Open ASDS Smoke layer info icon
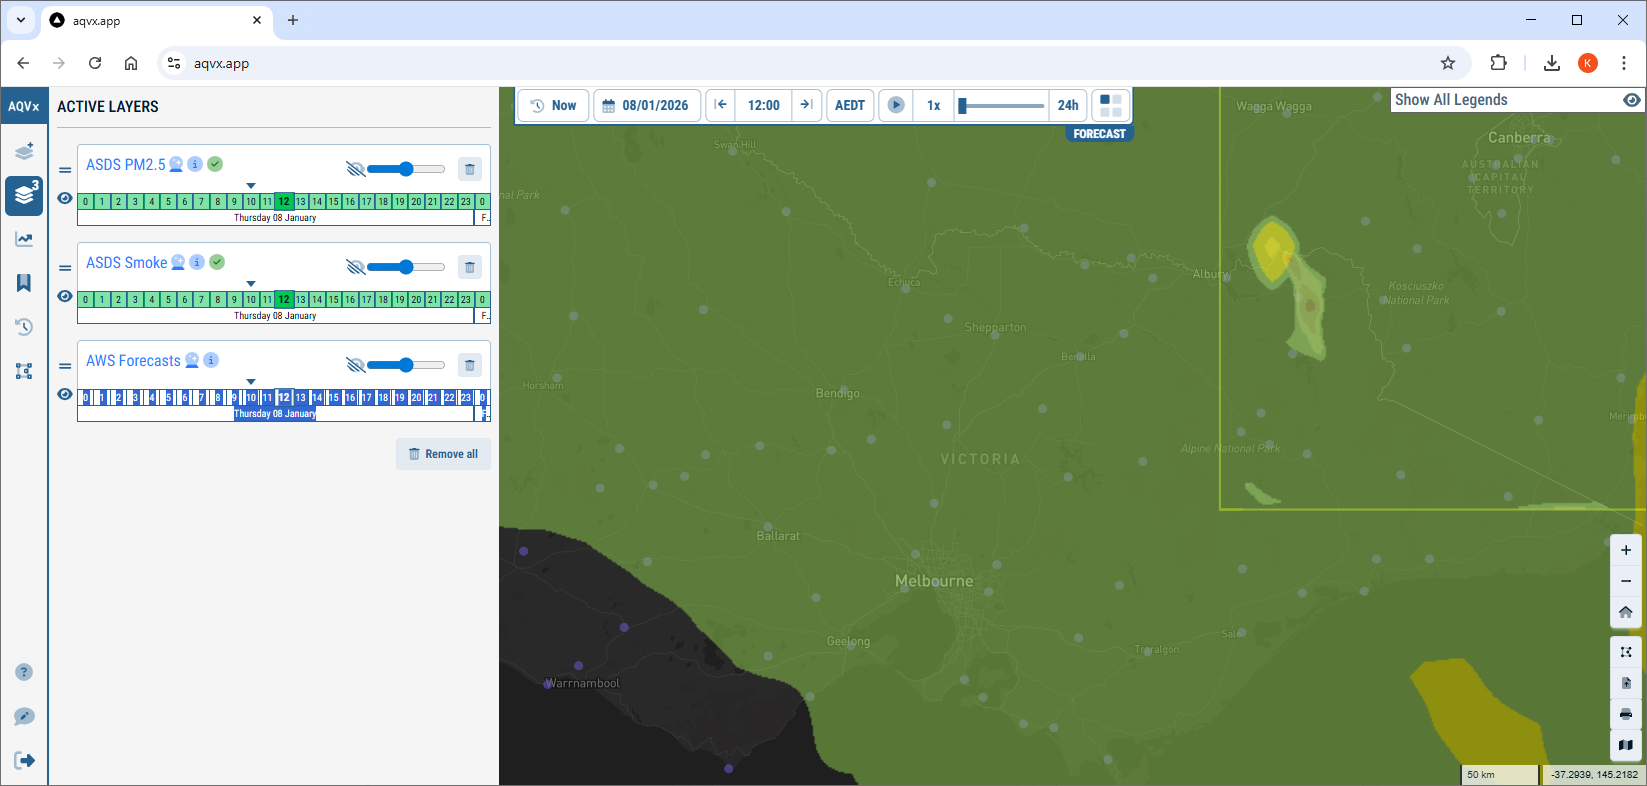The image size is (1647, 786). pos(197,262)
